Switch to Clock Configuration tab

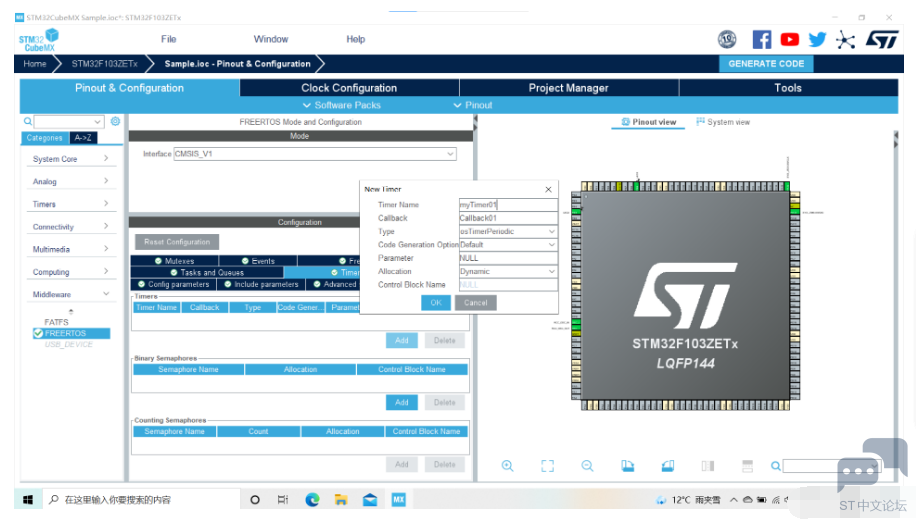click(349, 88)
